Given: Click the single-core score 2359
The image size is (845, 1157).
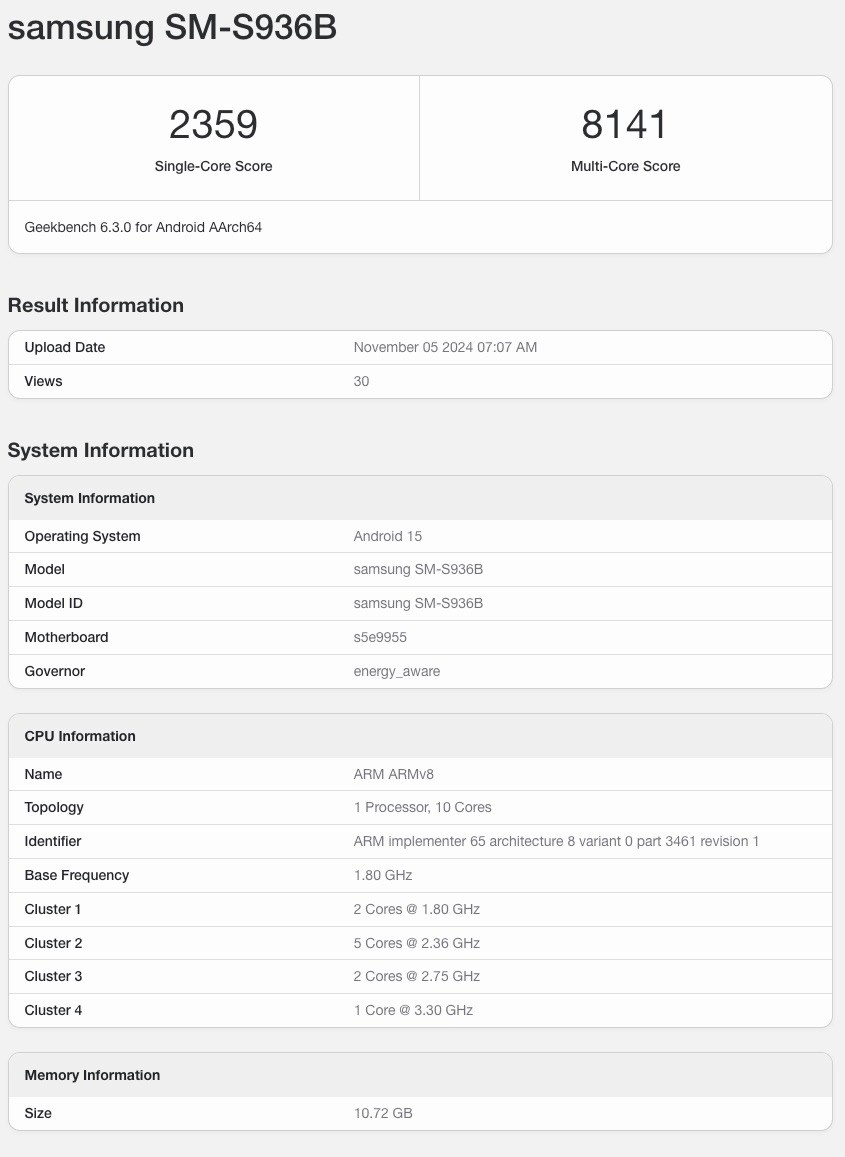Looking at the screenshot, I should coord(213,125).
